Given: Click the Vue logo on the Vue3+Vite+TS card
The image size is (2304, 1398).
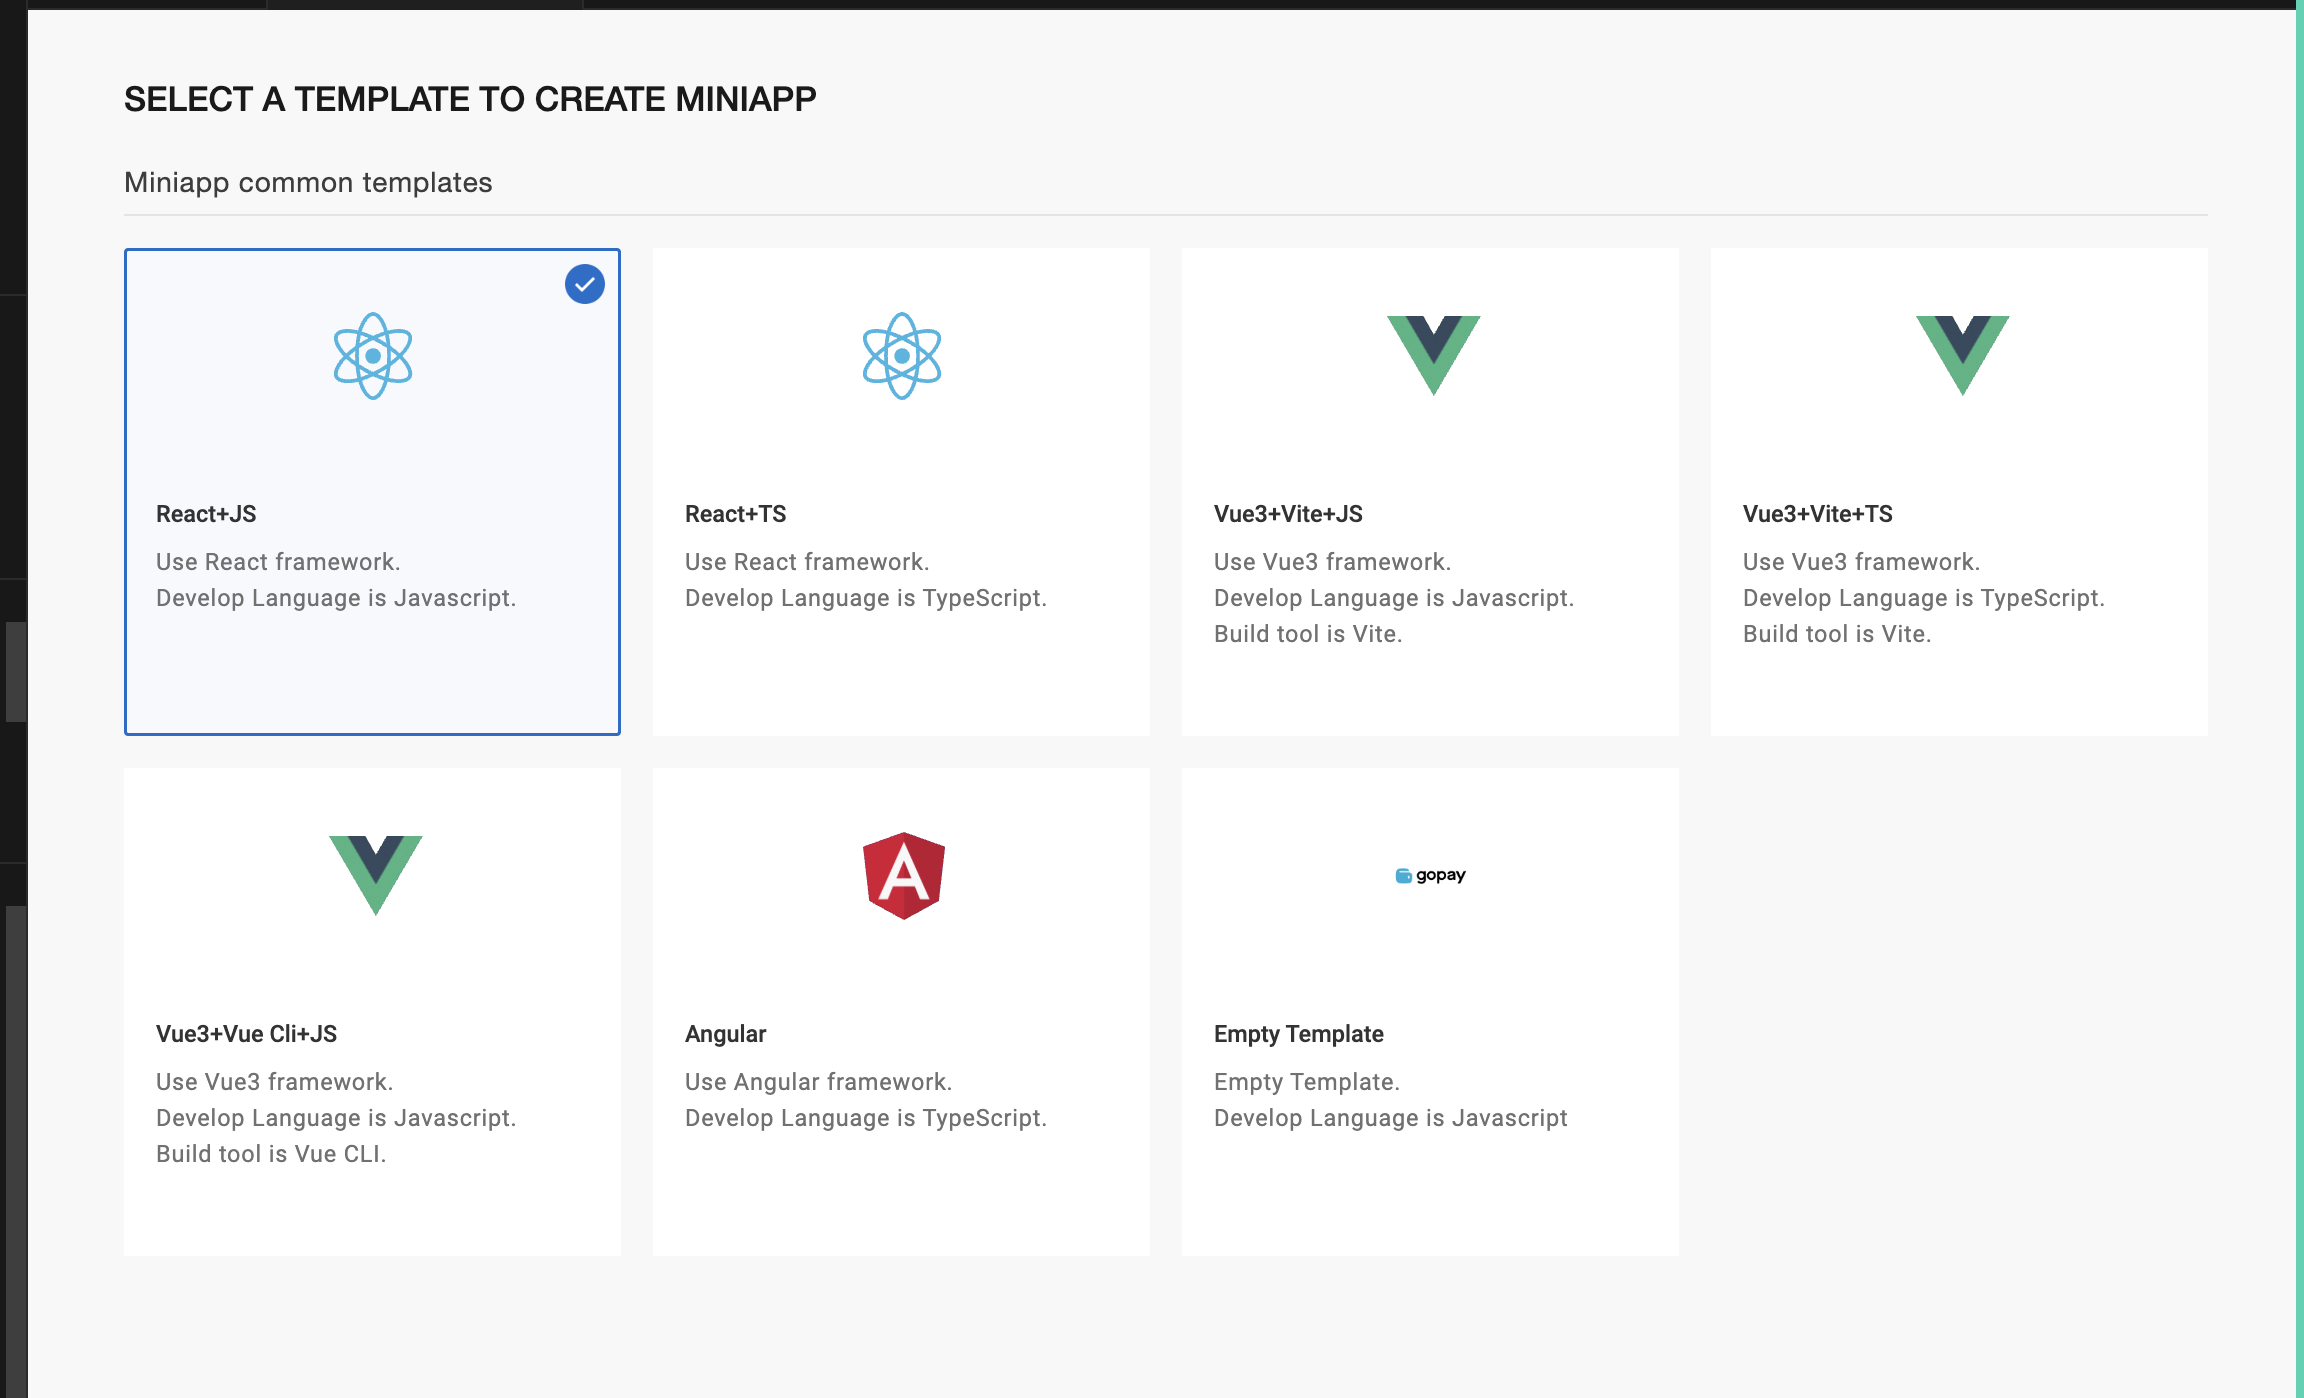Looking at the screenshot, I should click(1962, 355).
